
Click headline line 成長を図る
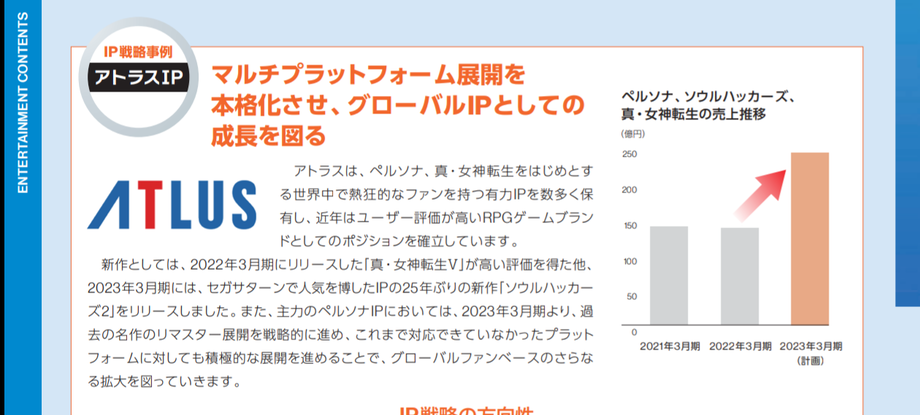[268, 136]
